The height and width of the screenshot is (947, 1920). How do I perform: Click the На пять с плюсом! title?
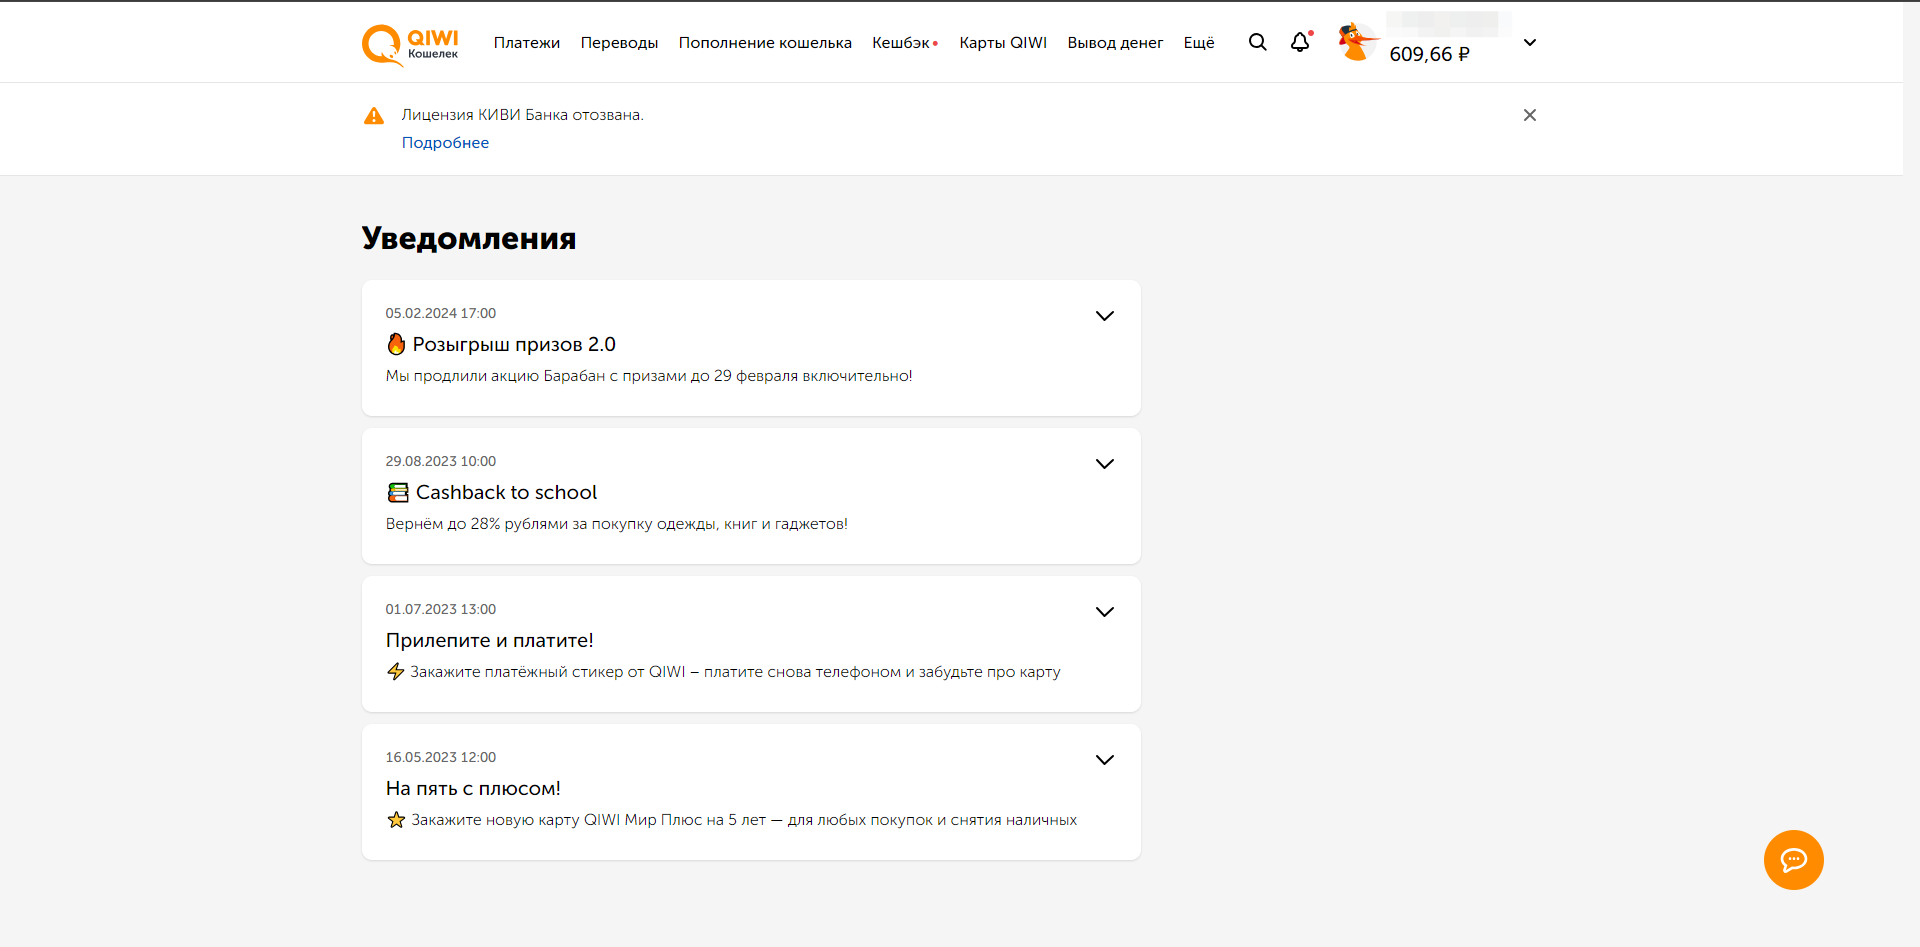pyautogui.click(x=473, y=788)
